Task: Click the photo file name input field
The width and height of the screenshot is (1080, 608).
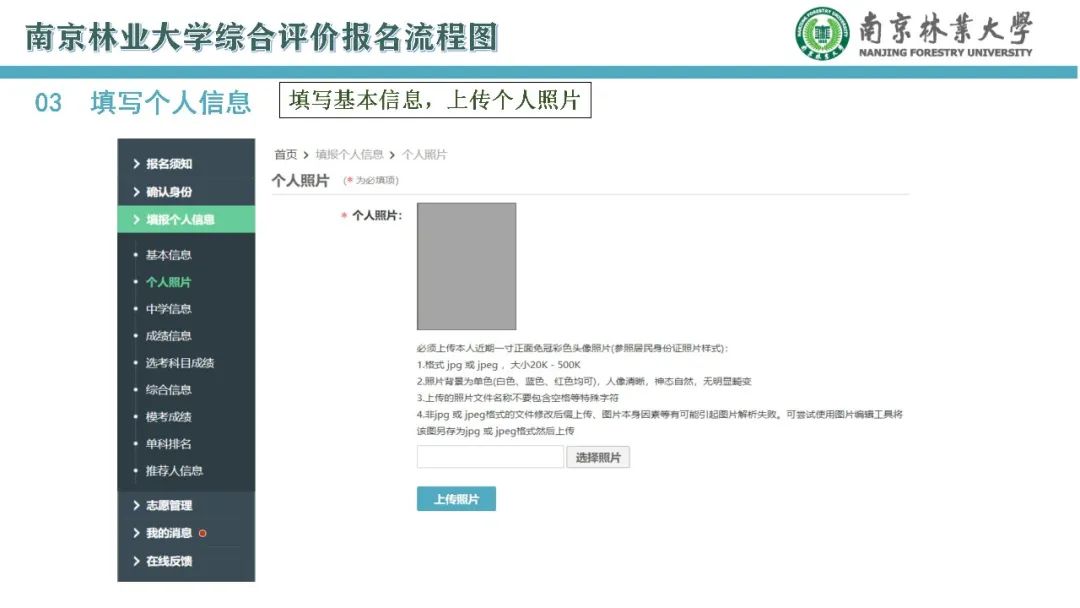Action: (490, 458)
